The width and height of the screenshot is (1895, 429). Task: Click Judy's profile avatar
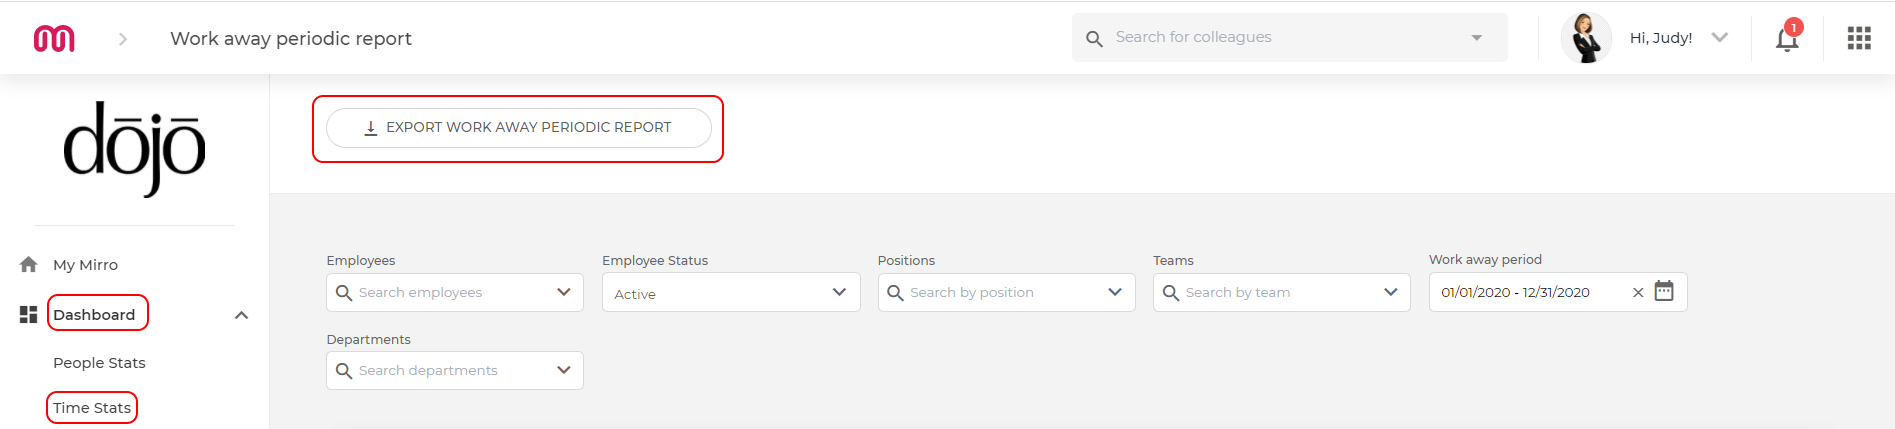tap(1586, 38)
